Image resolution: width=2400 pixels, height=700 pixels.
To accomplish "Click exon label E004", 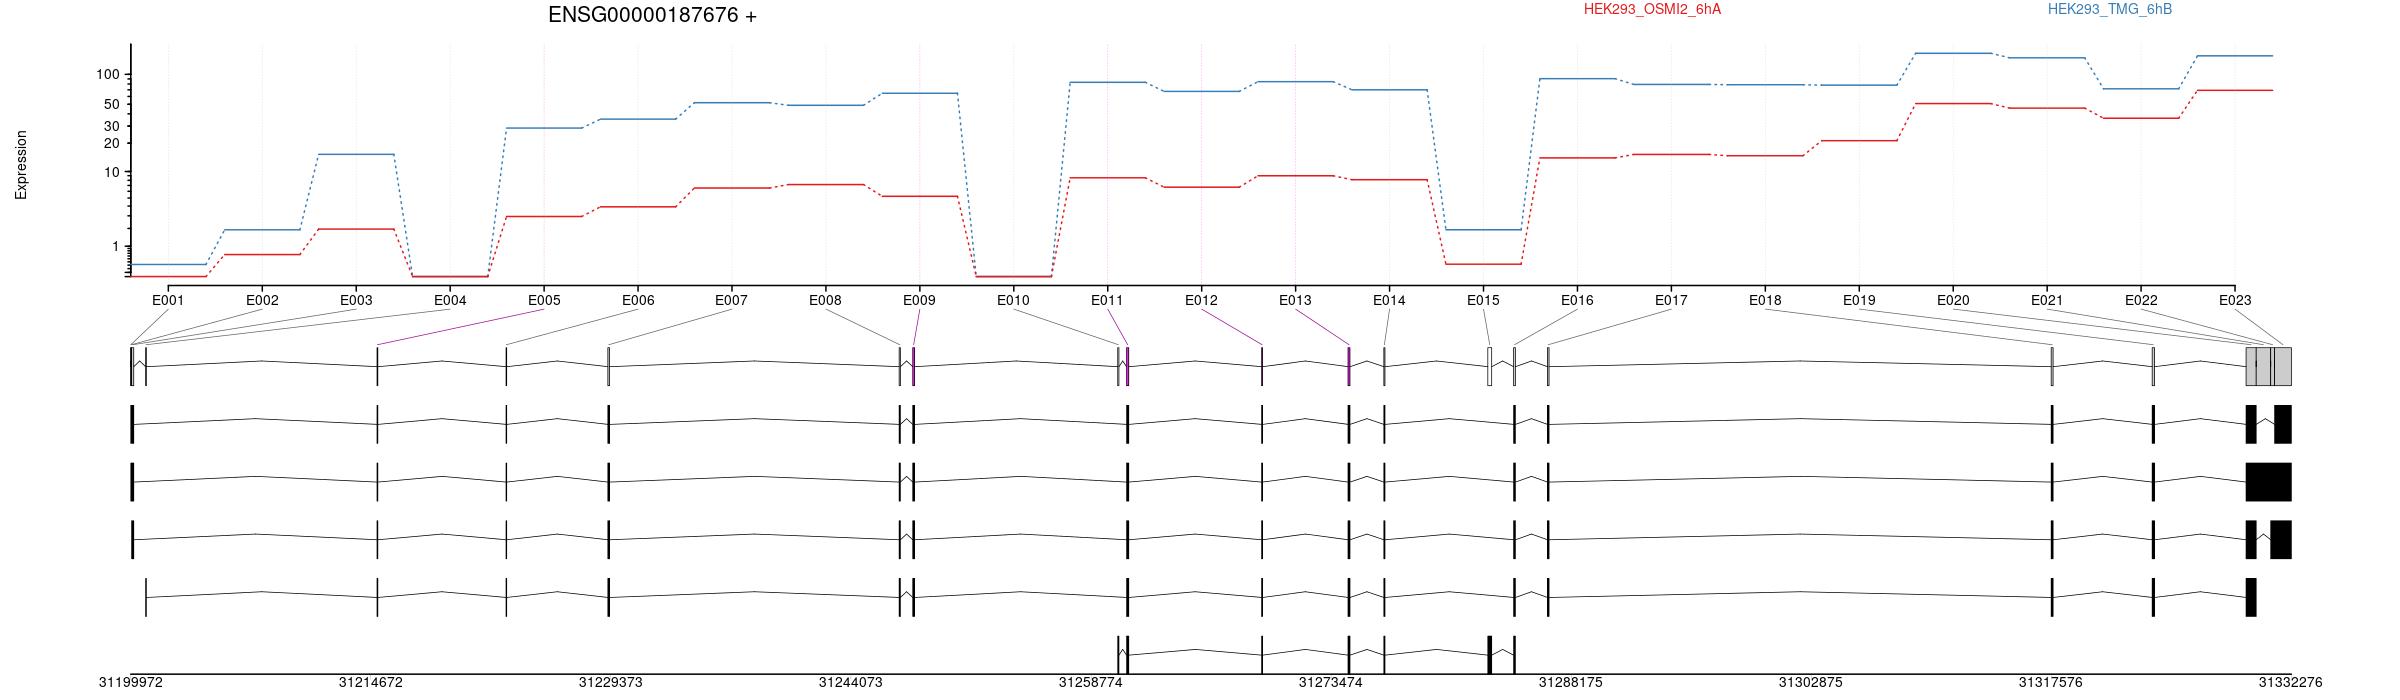I will pyautogui.click(x=450, y=300).
